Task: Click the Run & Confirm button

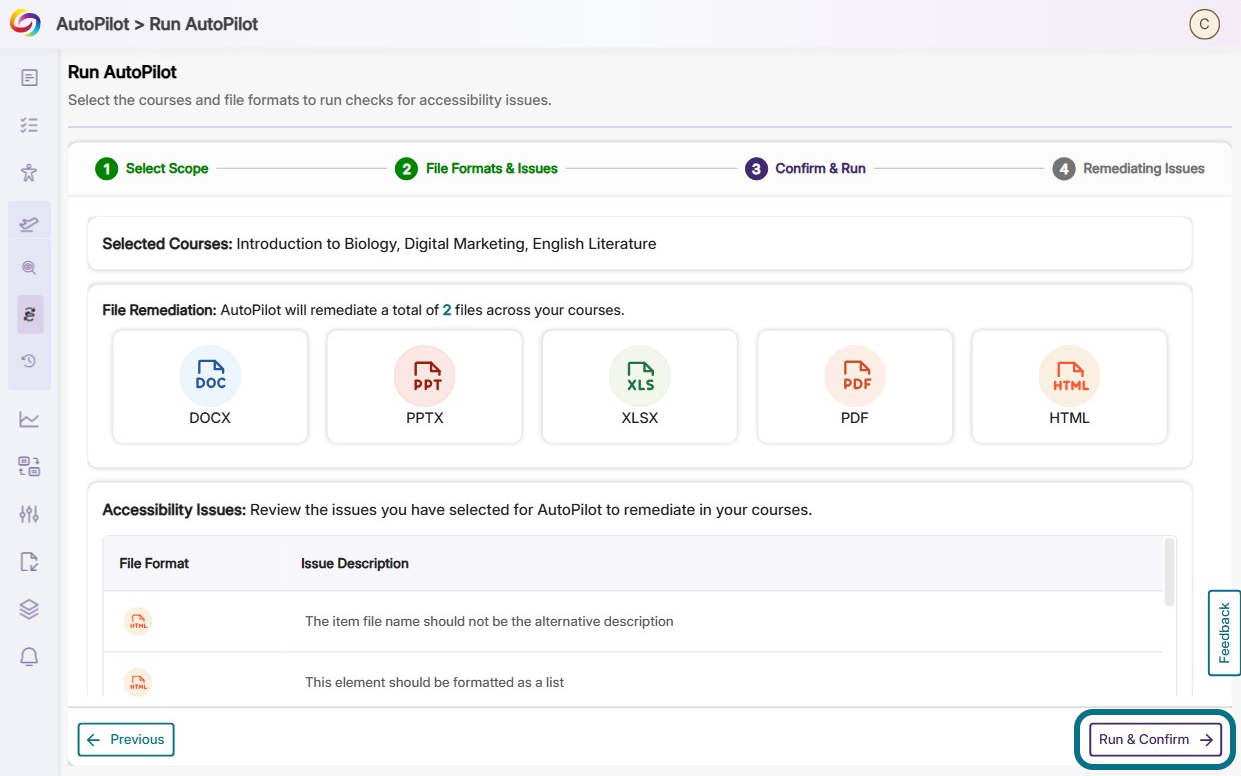Action: tap(1155, 740)
